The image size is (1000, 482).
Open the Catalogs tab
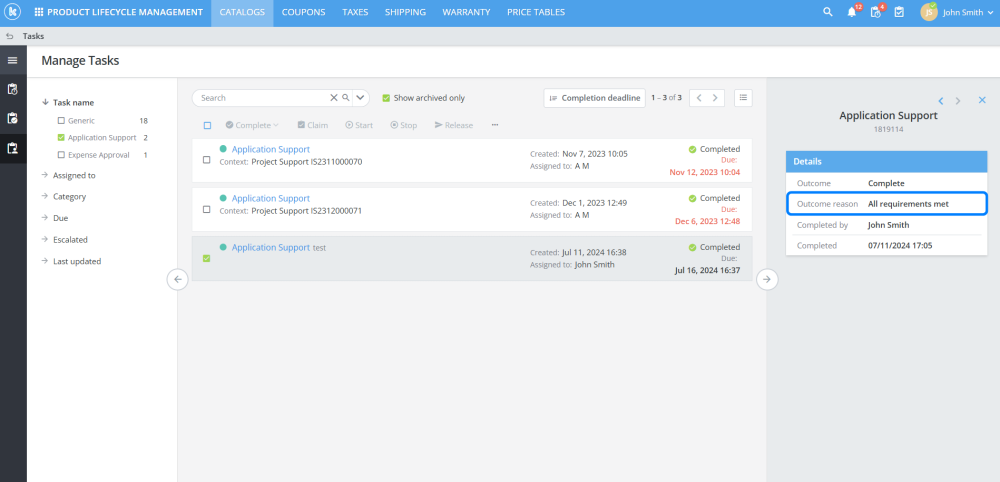[242, 12]
